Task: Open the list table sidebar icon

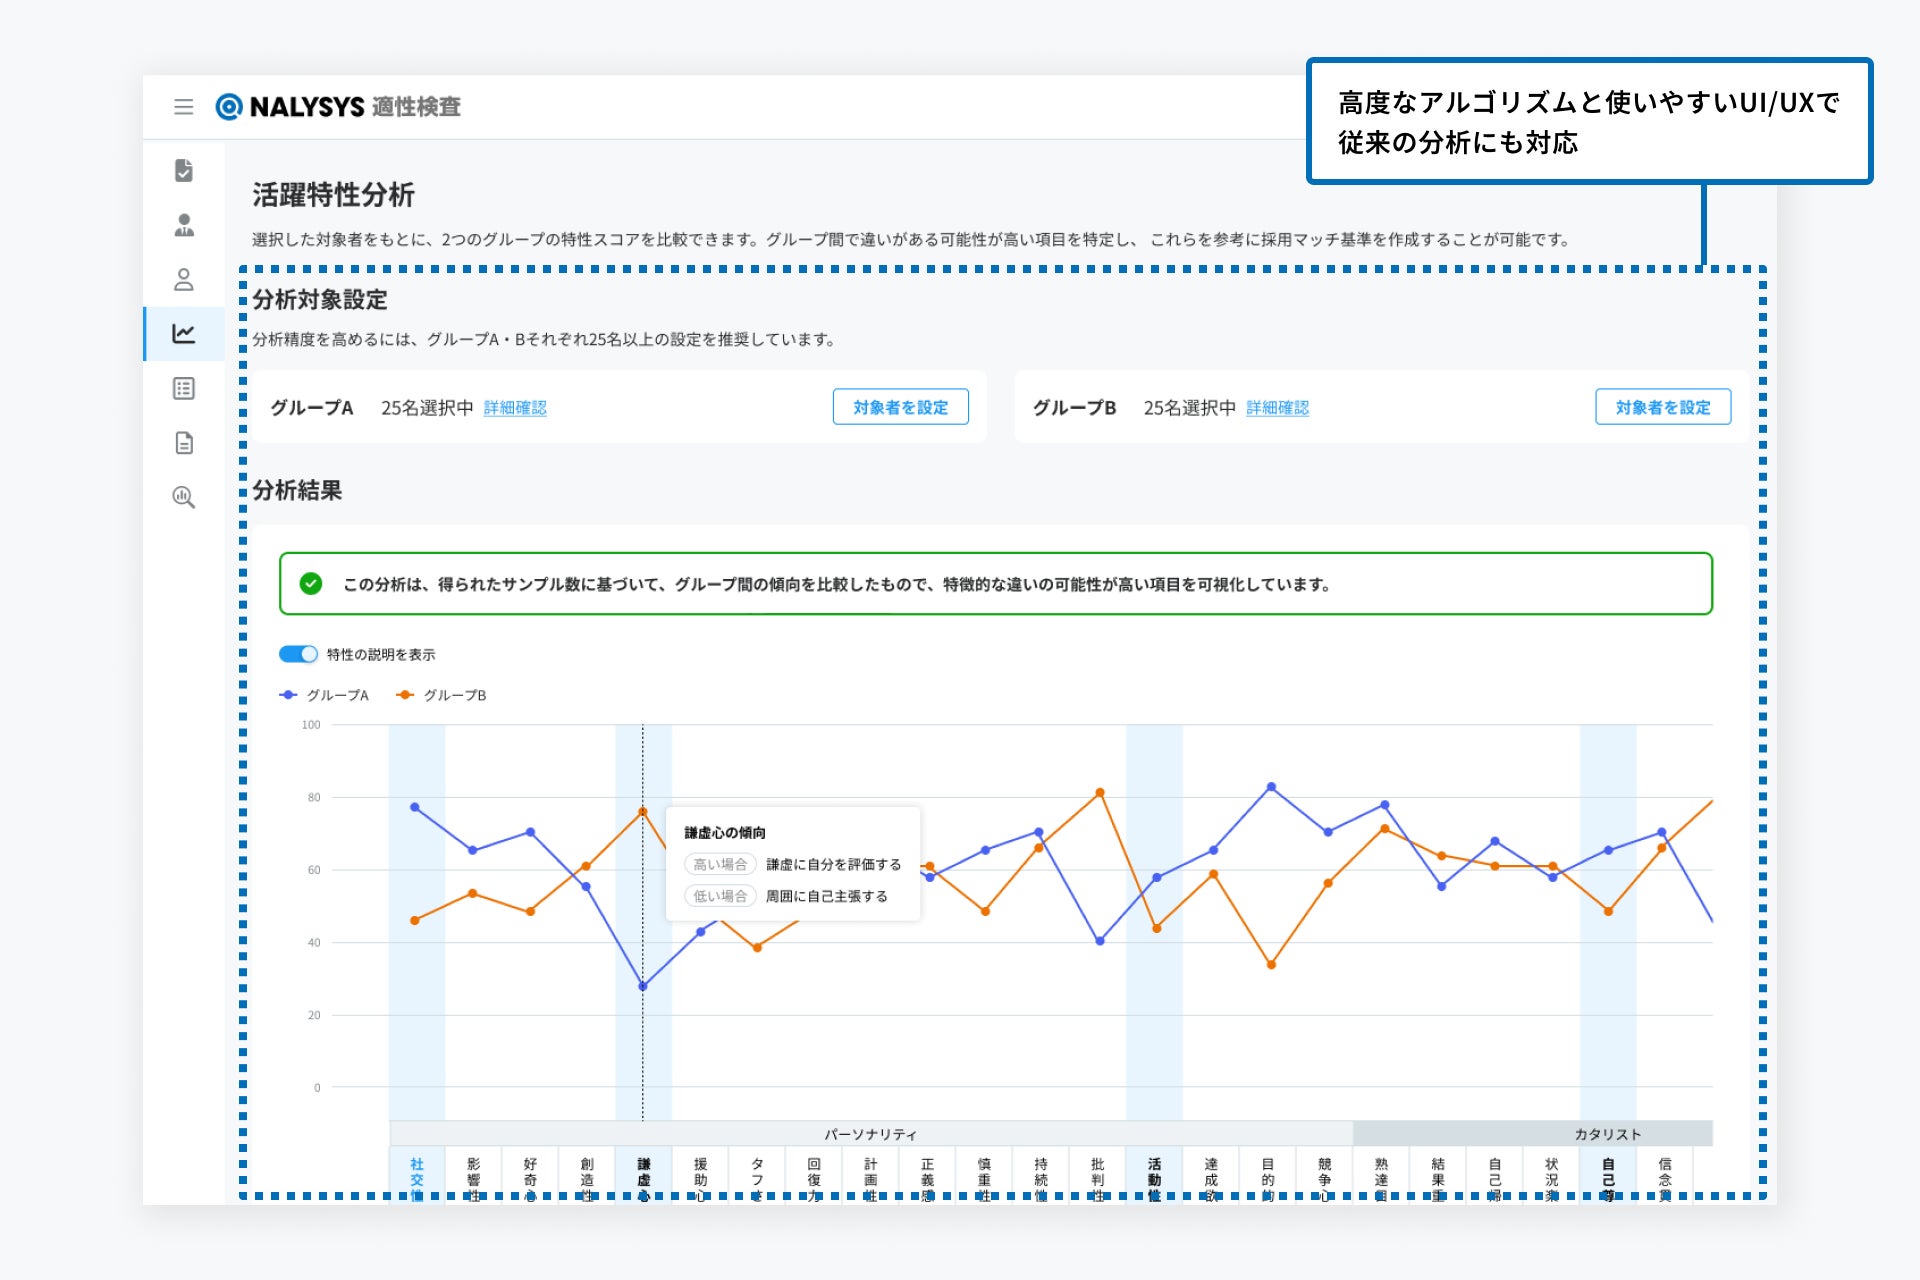Action: (x=184, y=388)
